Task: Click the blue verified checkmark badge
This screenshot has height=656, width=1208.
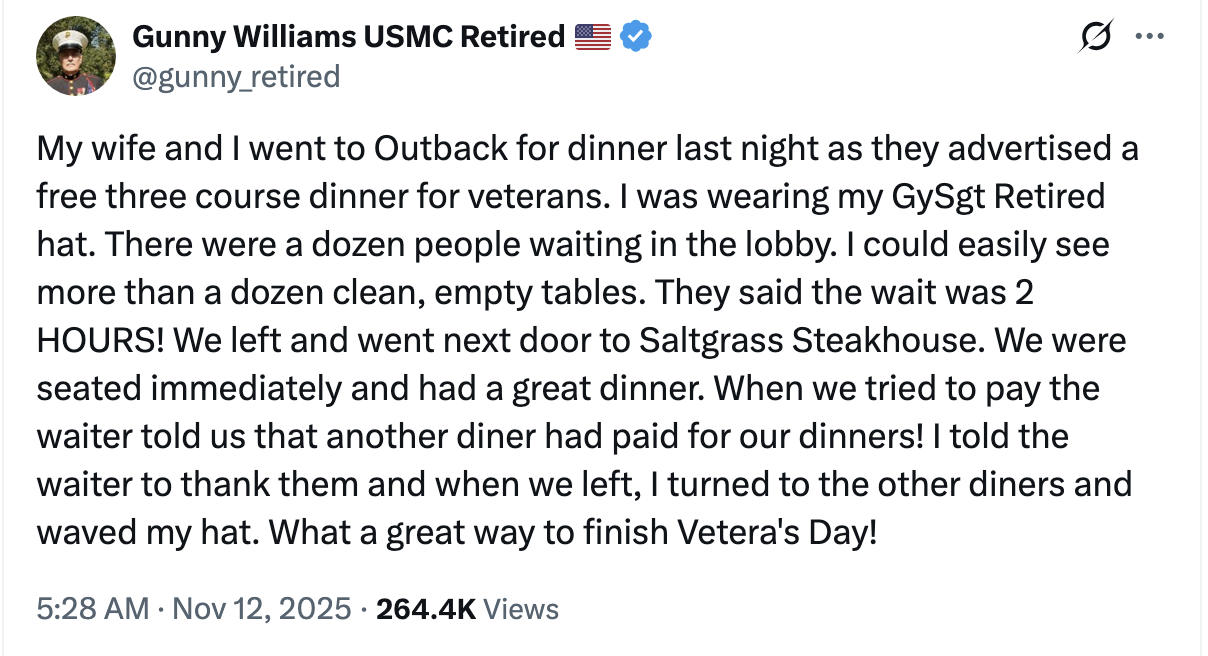Action: (637, 38)
